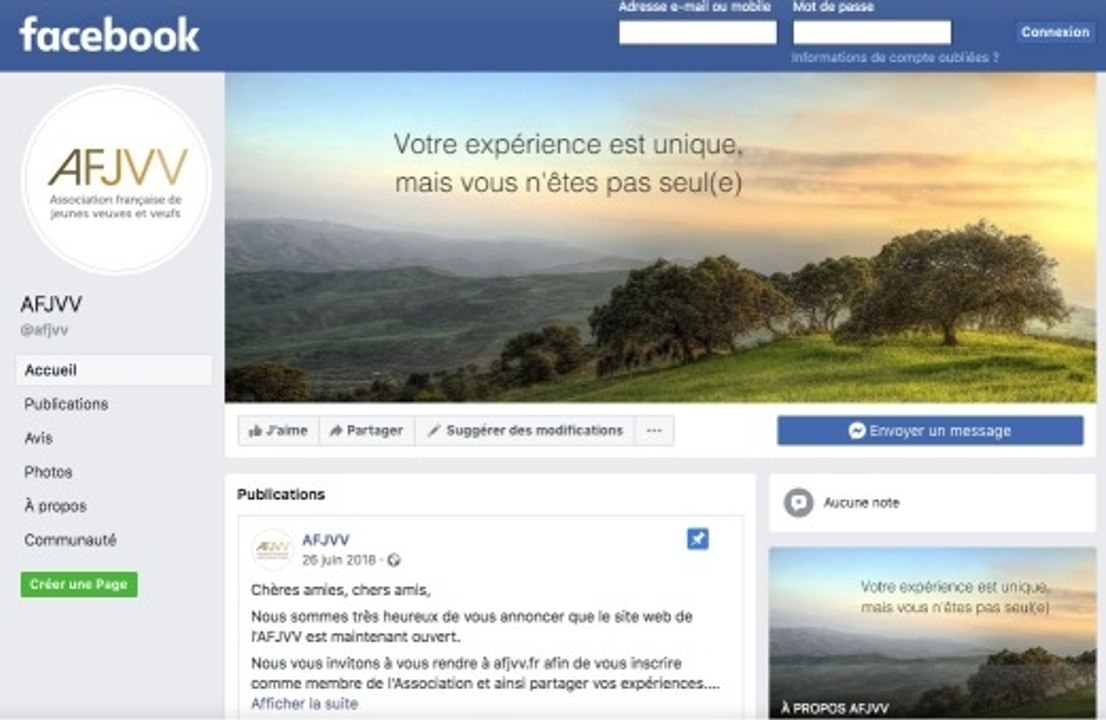Screen dimensions: 1106x720
Task: Click the Partager share button
Action: [x=367, y=431]
